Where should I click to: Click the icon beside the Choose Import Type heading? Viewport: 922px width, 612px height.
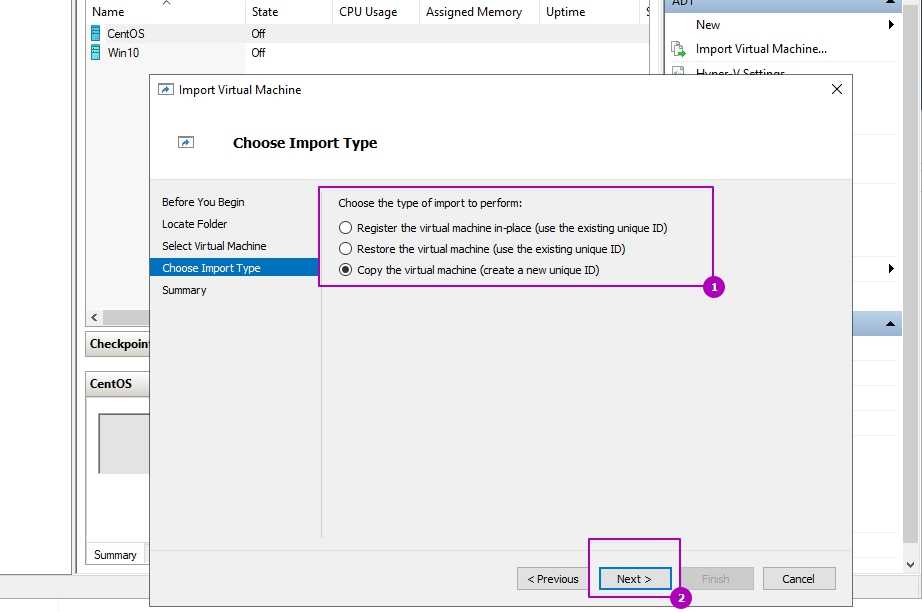(x=185, y=143)
